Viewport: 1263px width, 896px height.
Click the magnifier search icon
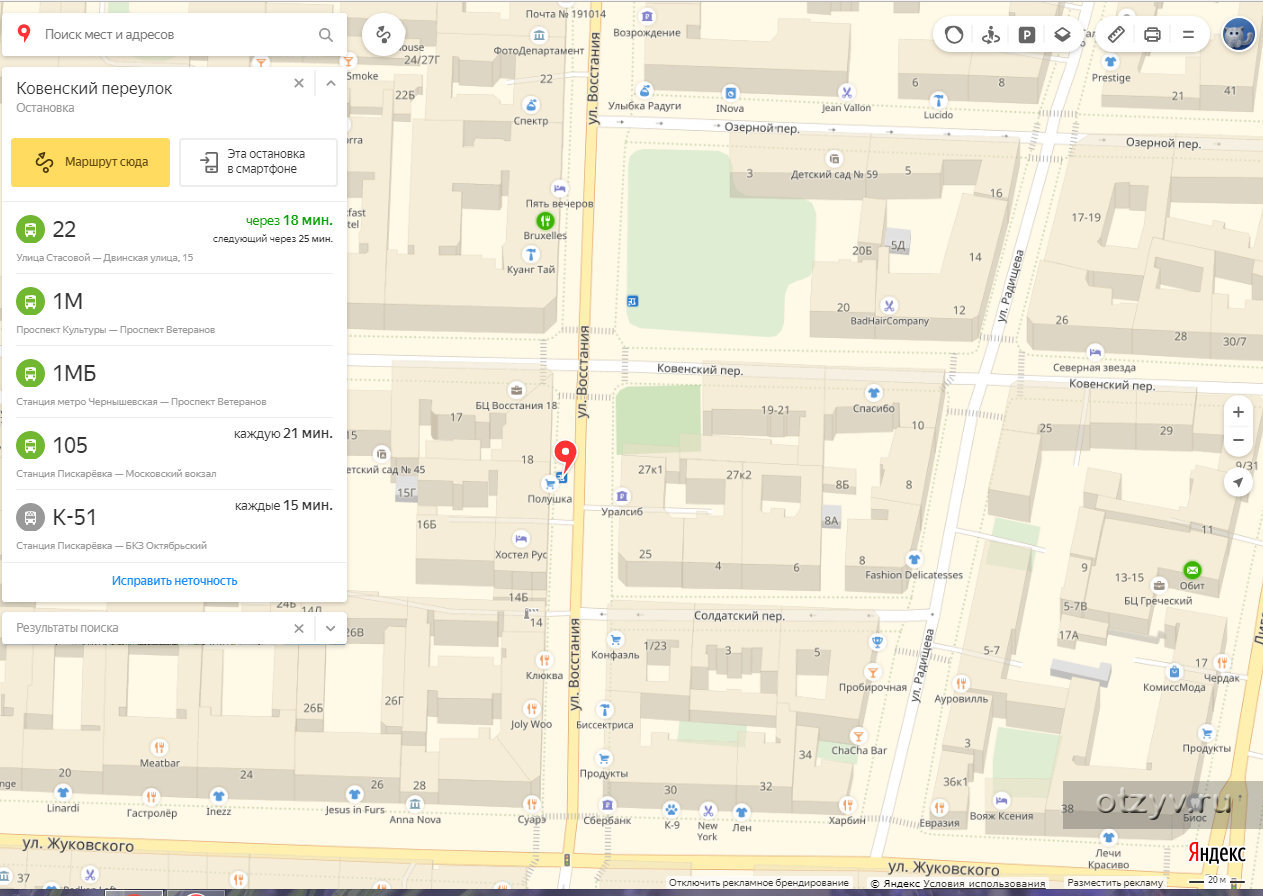pyautogui.click(x=326, y=35)
